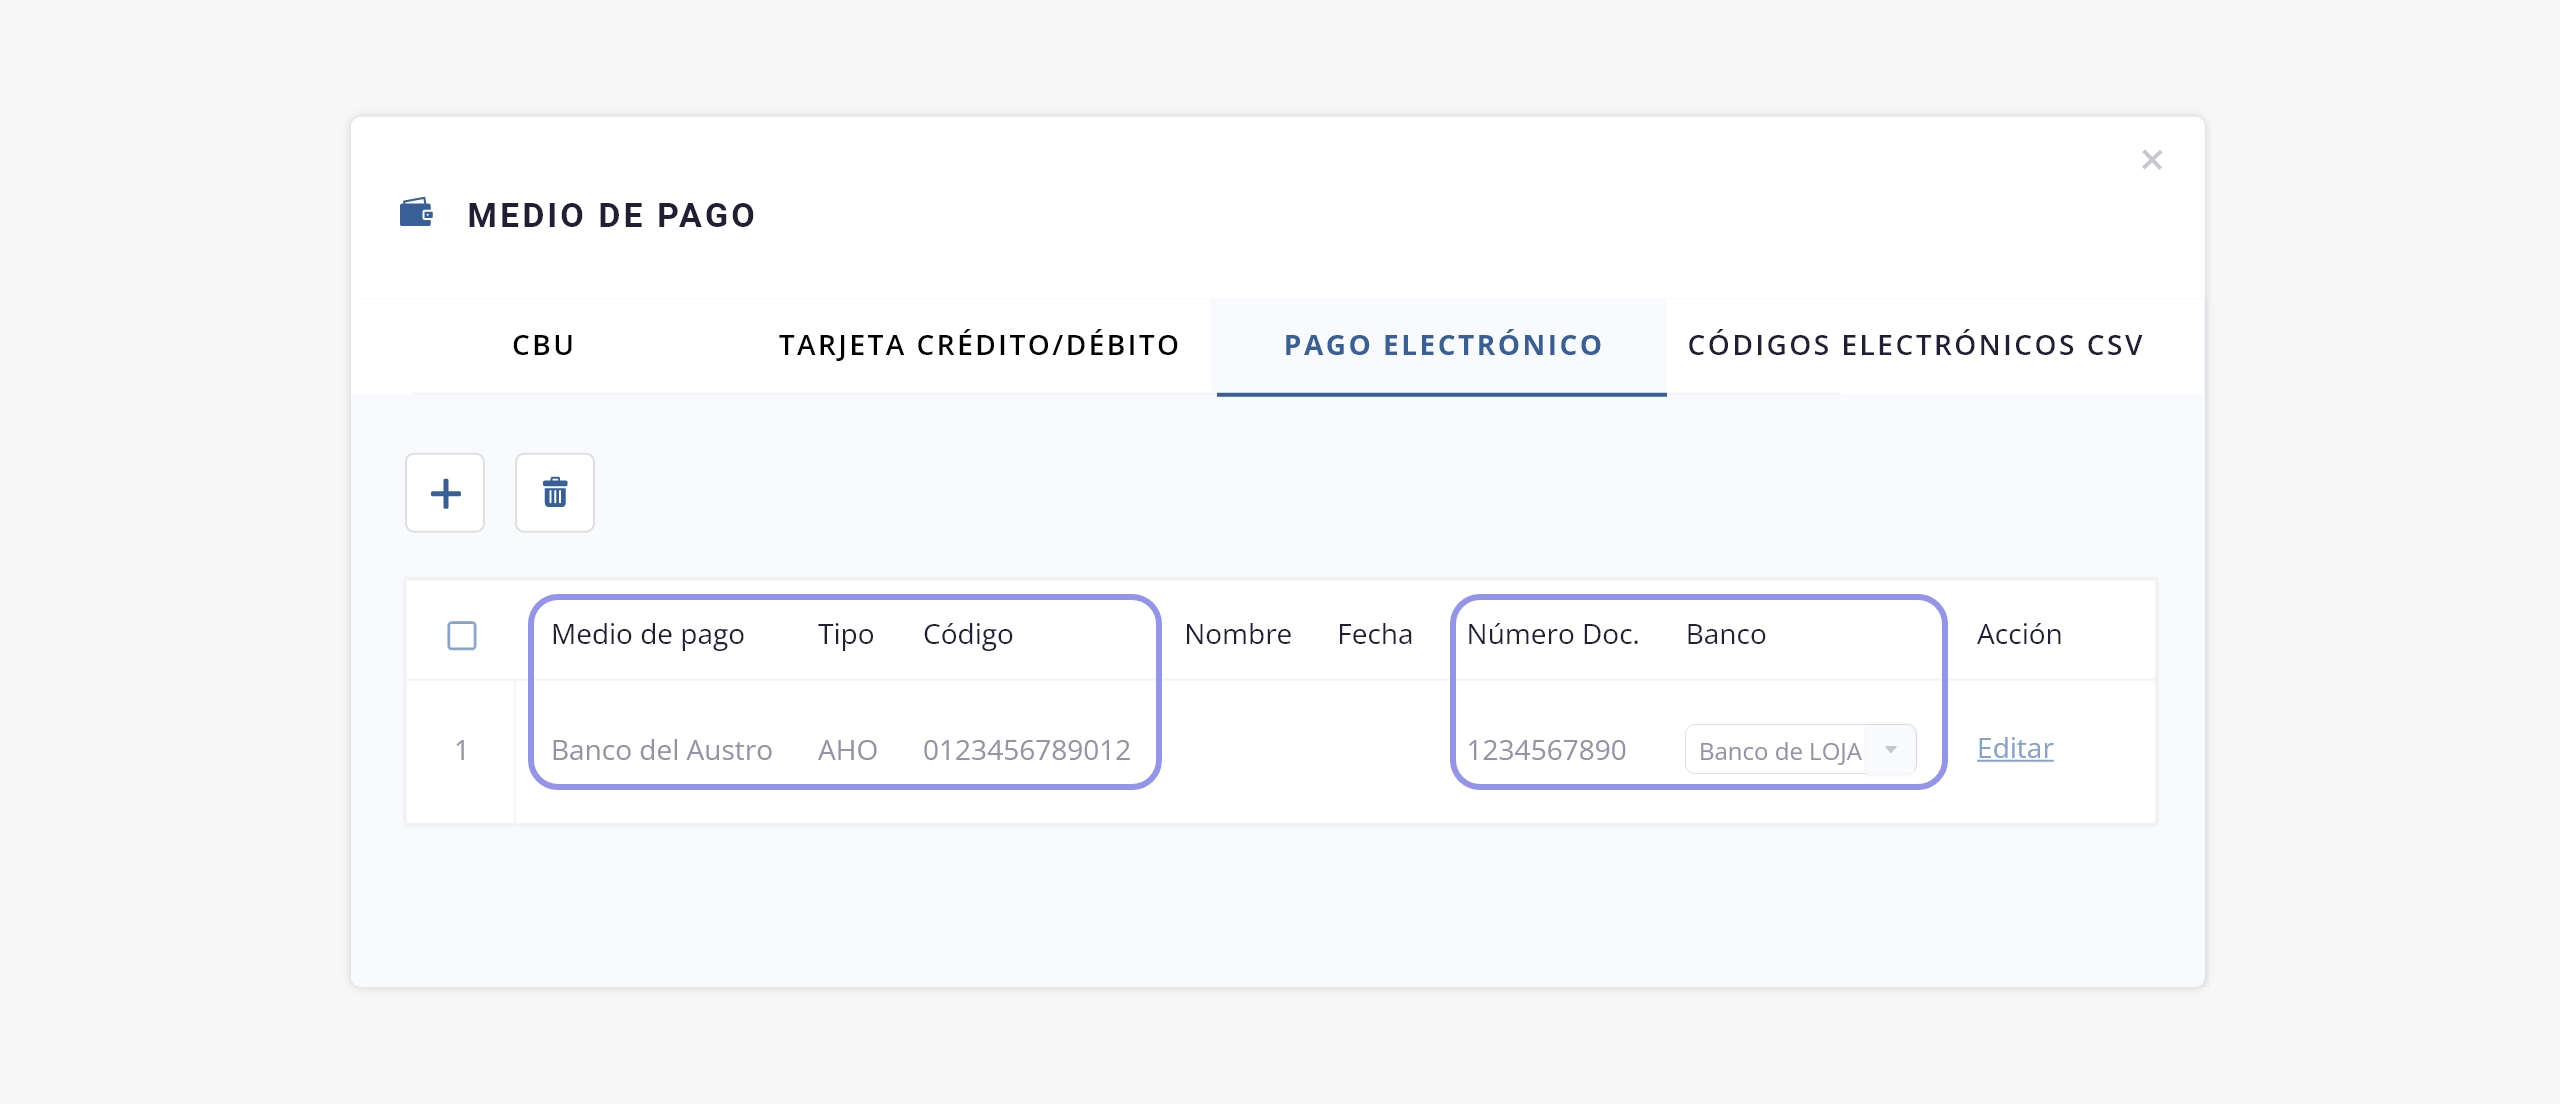This screenshot has height=1104, width=2560.
Task: Open the Tarjeta Crédito/Débito tab
Action: pyautogui.click(x=979, y=345)
